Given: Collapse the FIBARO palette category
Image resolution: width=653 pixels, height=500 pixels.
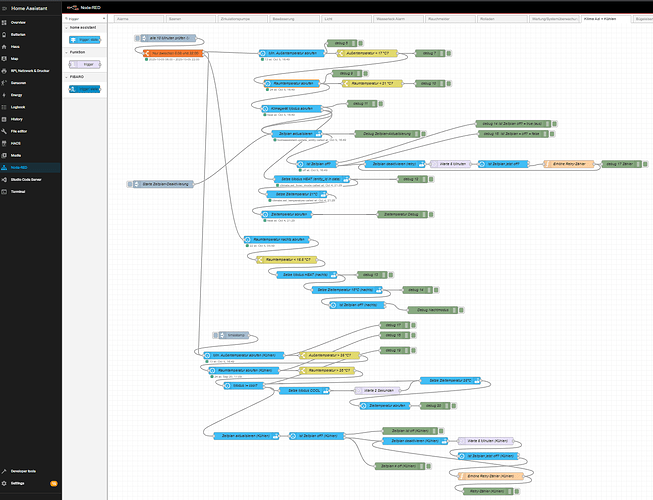Looking at the screenshot, I should [x=67, y=76].
